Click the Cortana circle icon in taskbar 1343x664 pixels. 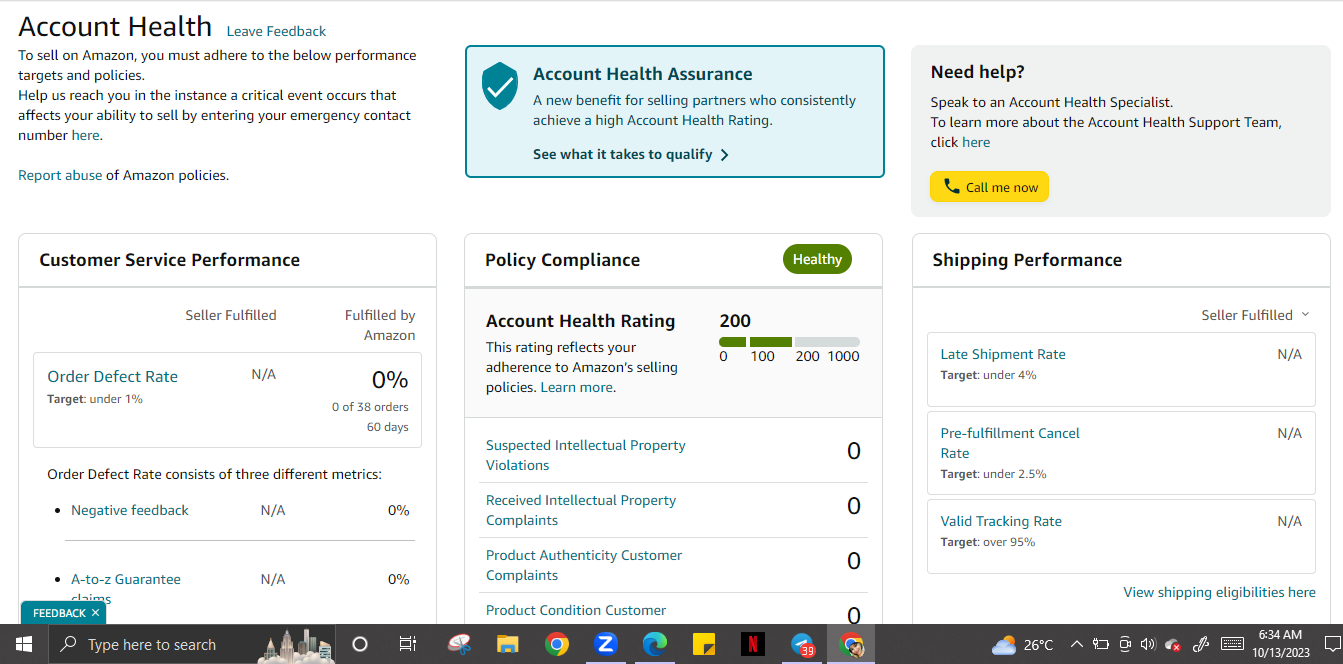click(360, 644)
